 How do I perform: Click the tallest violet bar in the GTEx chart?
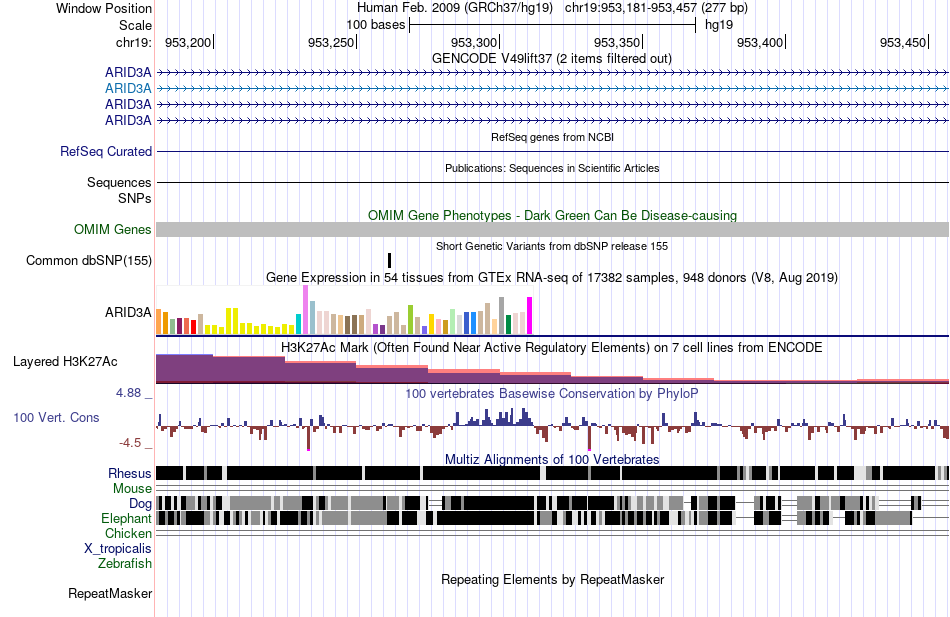click(305, 310)
